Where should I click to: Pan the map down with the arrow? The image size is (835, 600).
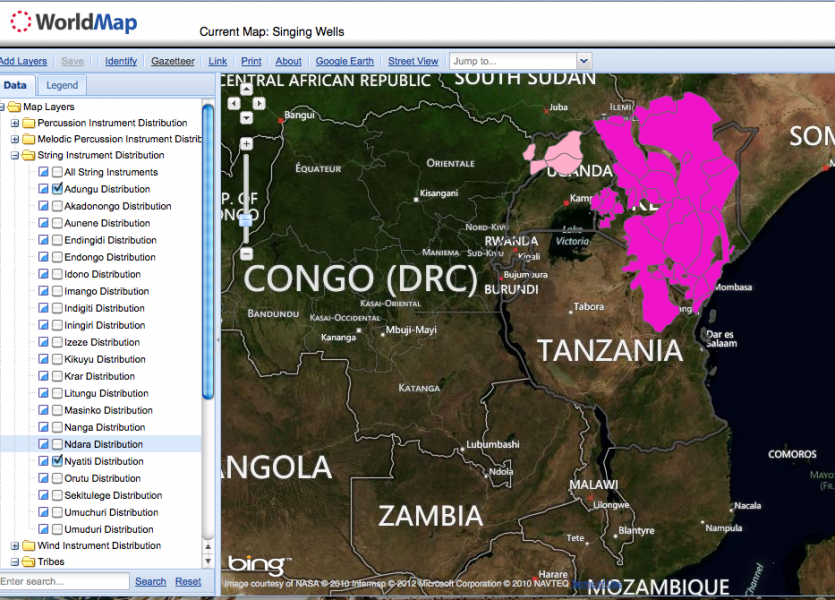[x=246, y=117]
